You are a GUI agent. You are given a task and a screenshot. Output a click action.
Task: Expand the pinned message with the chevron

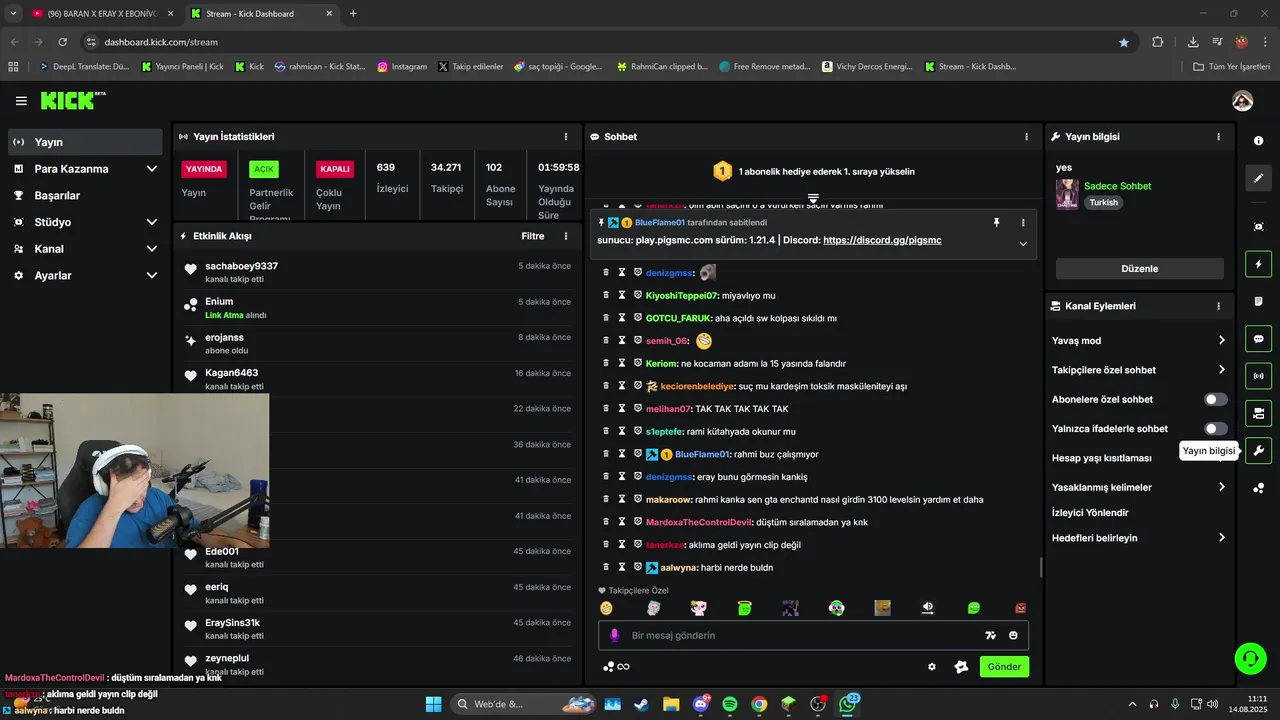[1023, 244]
